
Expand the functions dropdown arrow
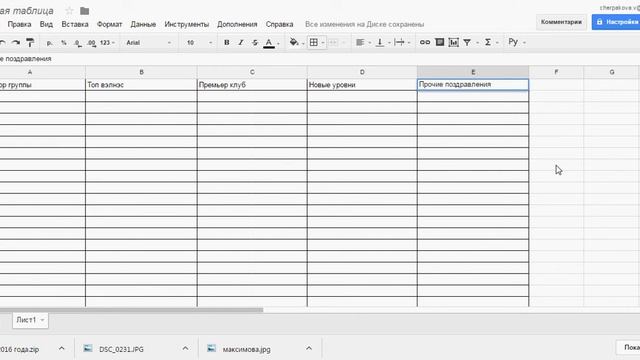pos(497,43)
